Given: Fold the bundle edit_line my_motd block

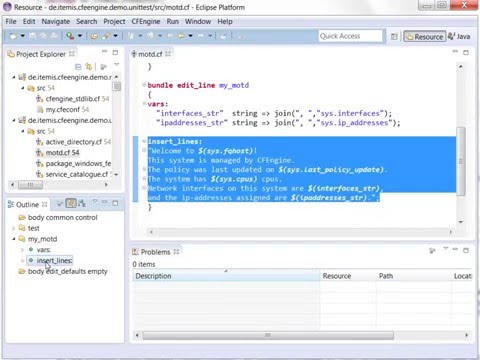Looking at the screenshot, I should [144, 85].
